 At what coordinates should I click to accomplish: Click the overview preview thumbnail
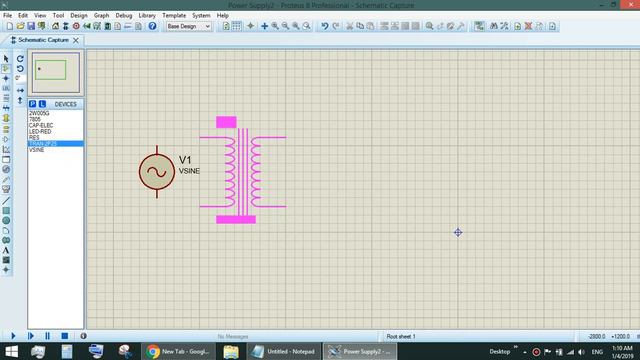point(56,72)
